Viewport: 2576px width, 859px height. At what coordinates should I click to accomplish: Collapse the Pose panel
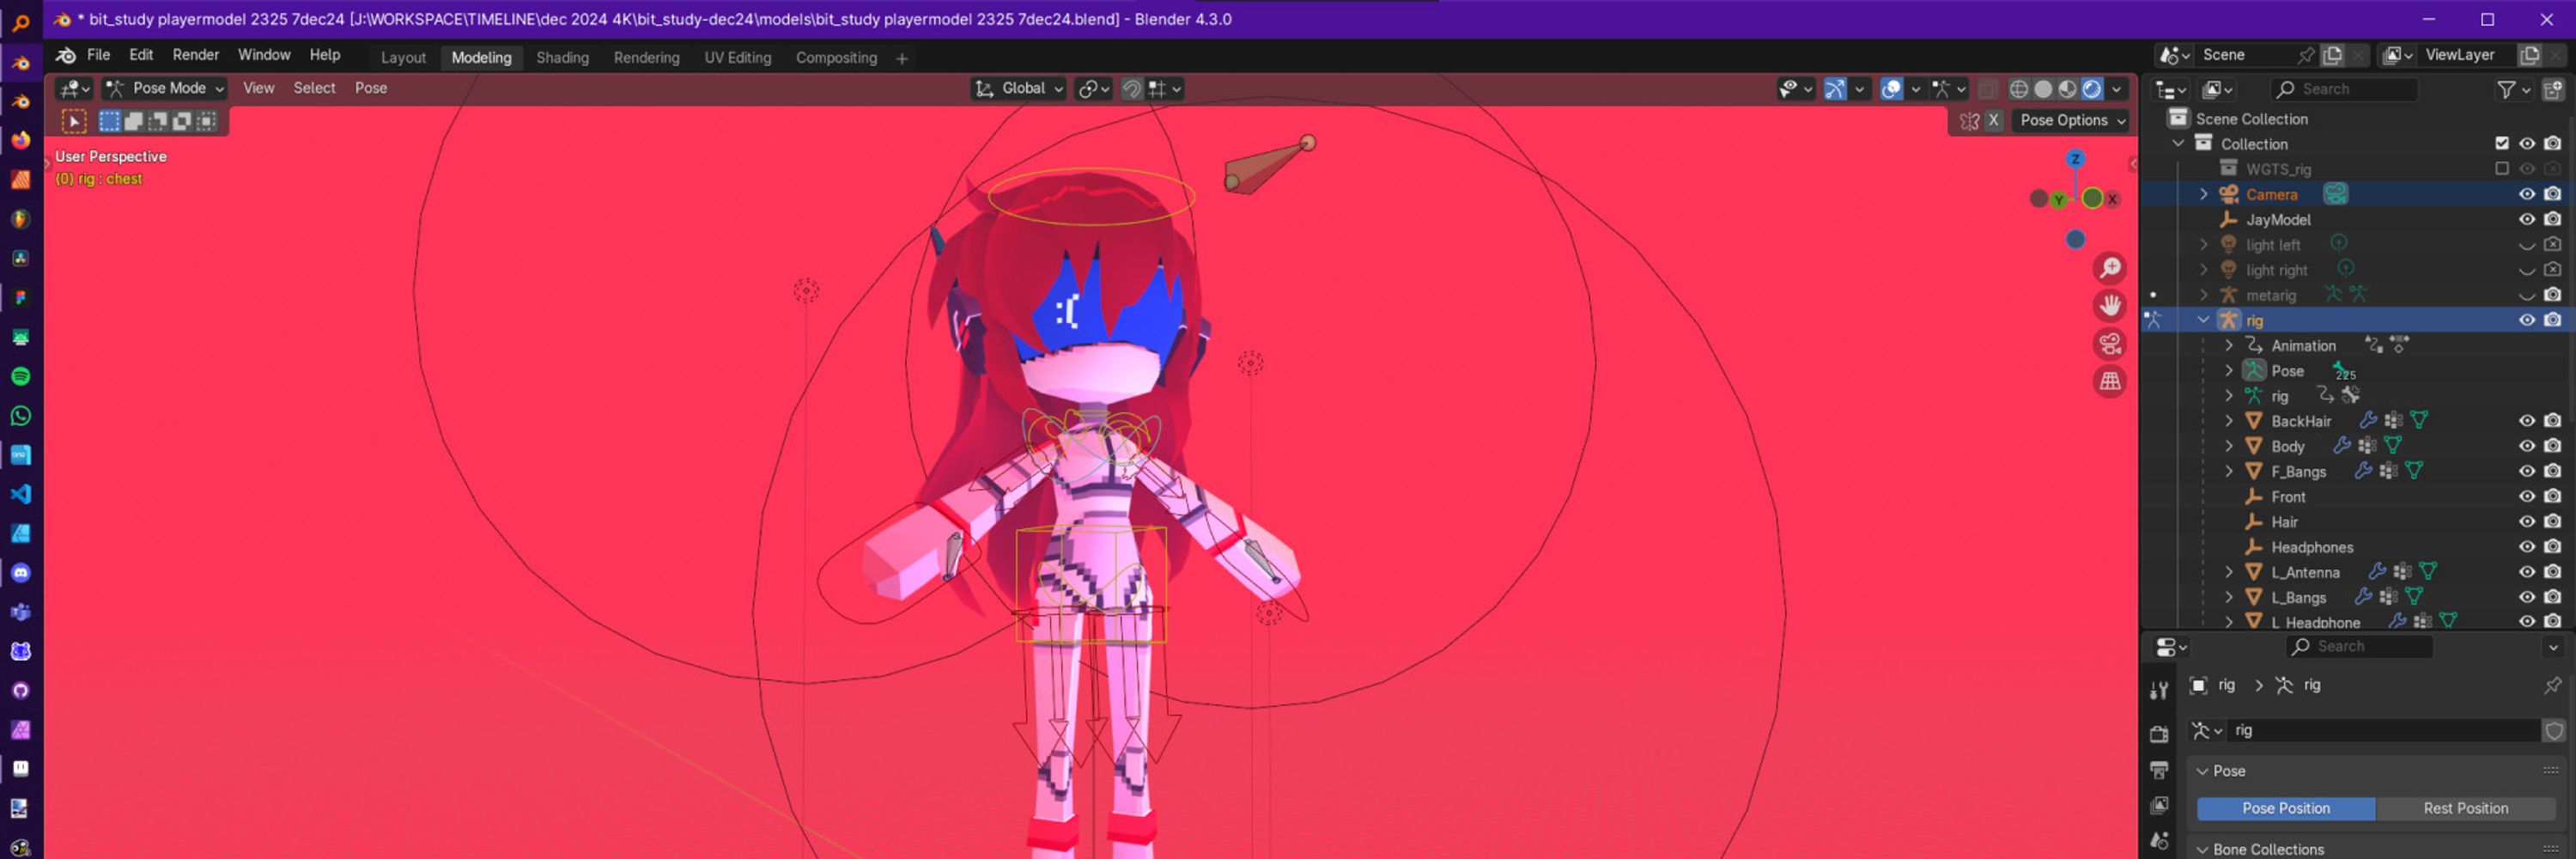pyautogui.click(x=2203, y=771)
